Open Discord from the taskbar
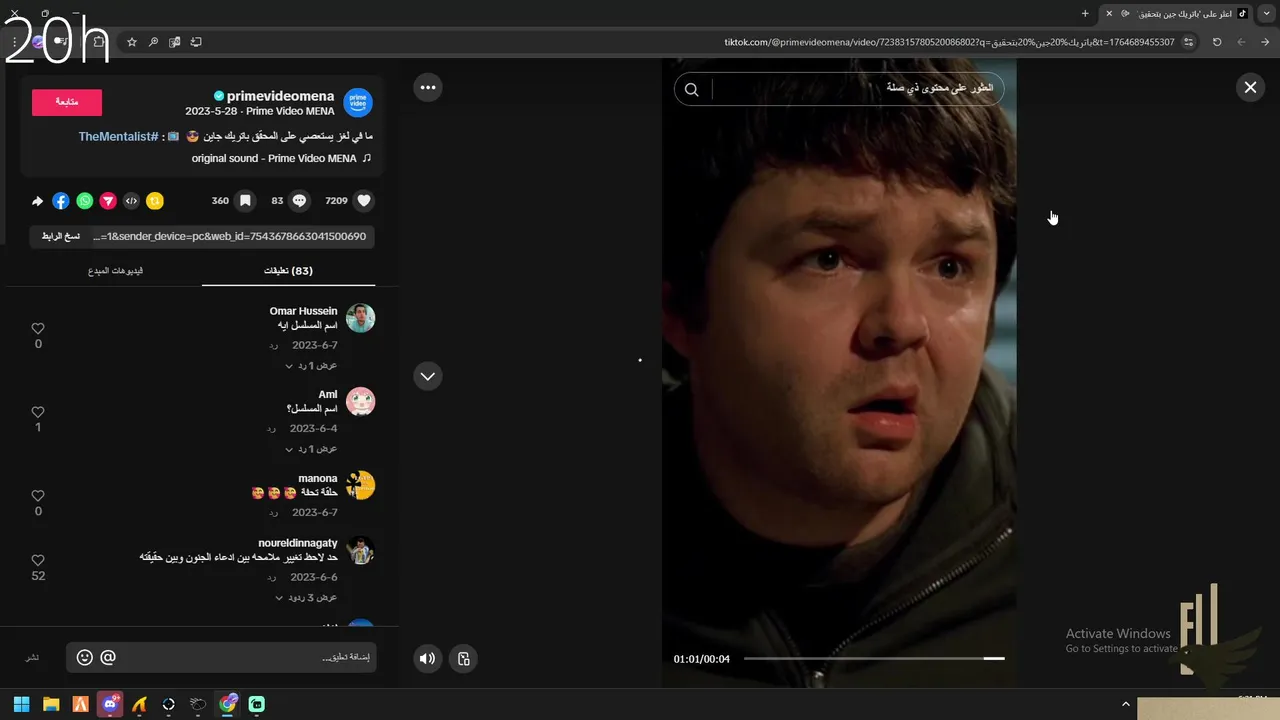Screen dimensions: 1280x720 (x=110, y=704)
